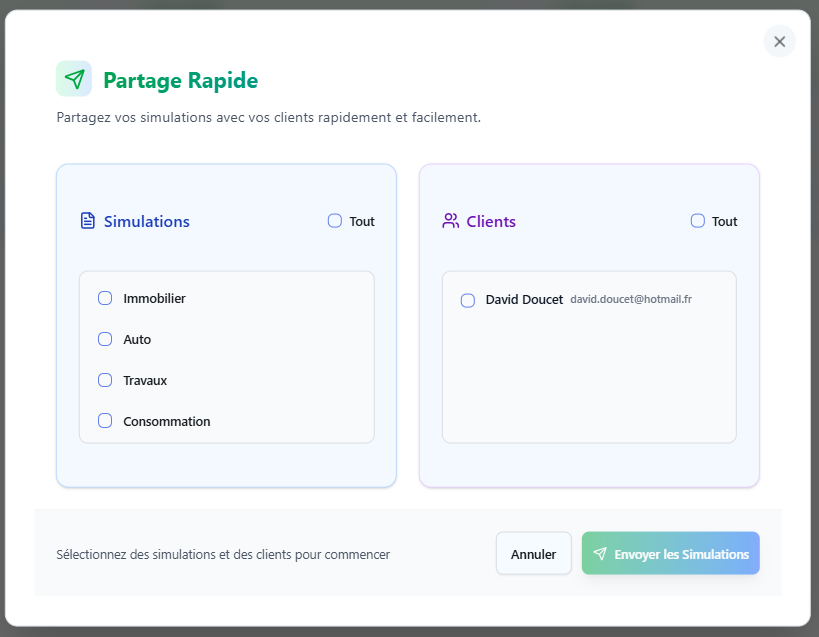Close the Partage Rapide dialog with the X
The height and width of the screenshot is (637, 819).
tap(779, 41)
